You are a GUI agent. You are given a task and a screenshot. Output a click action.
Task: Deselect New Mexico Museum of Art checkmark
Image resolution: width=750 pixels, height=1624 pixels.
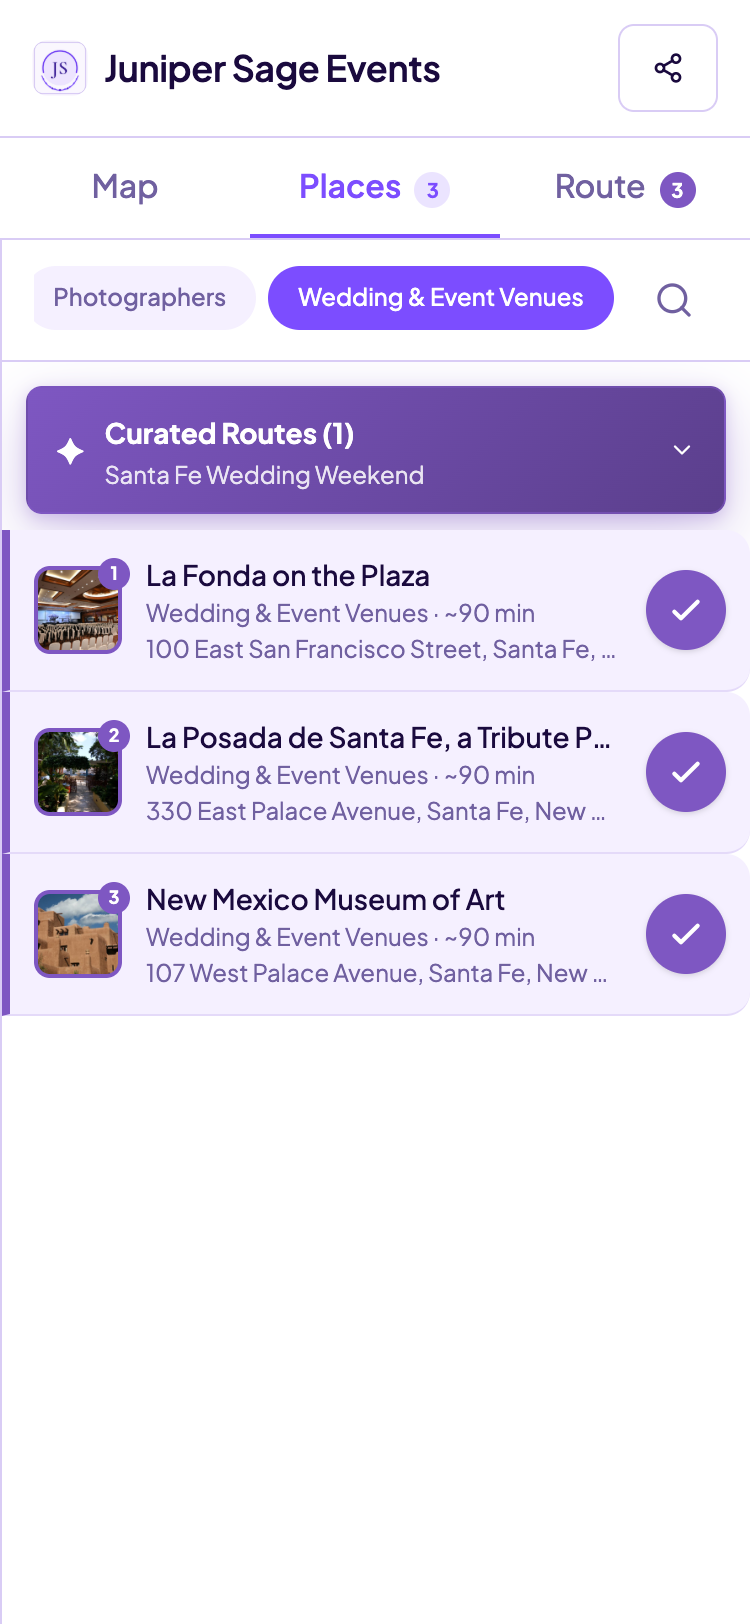tap(686, 934)
